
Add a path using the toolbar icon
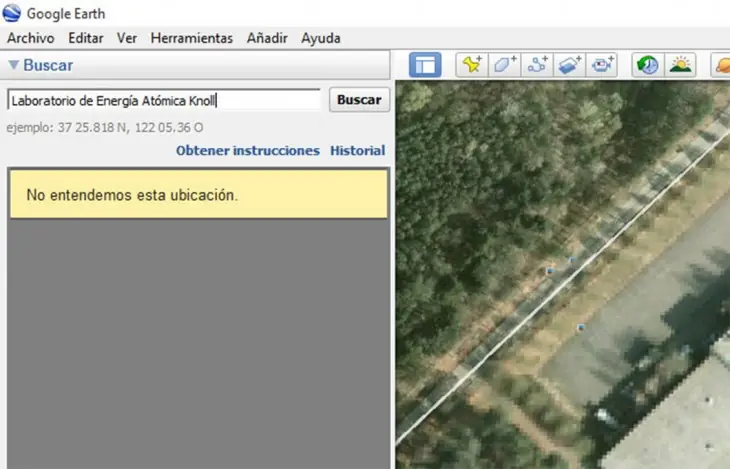point(537,65)
